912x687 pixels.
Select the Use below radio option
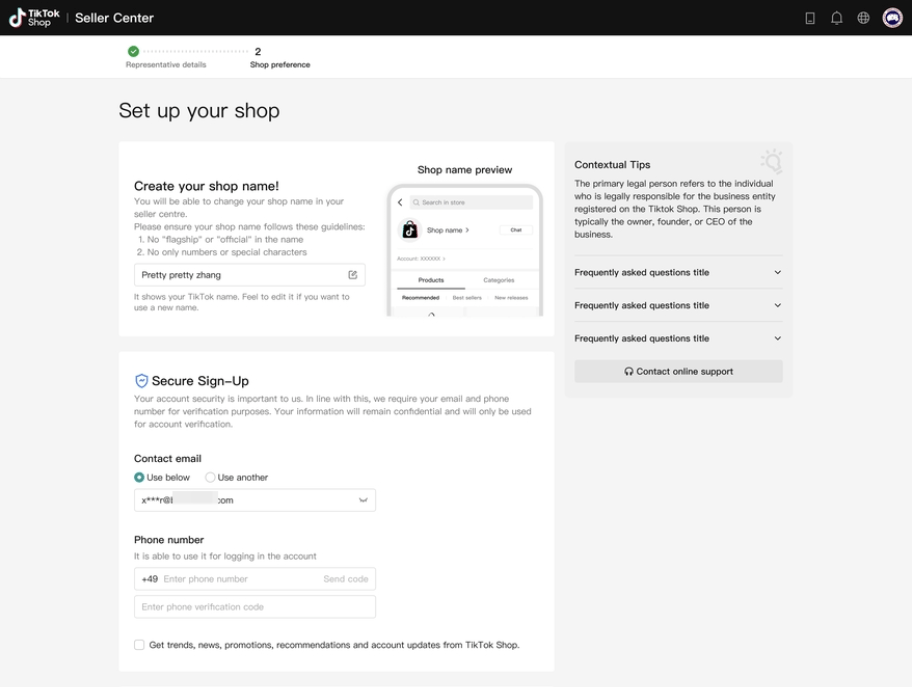click(162, 477)
